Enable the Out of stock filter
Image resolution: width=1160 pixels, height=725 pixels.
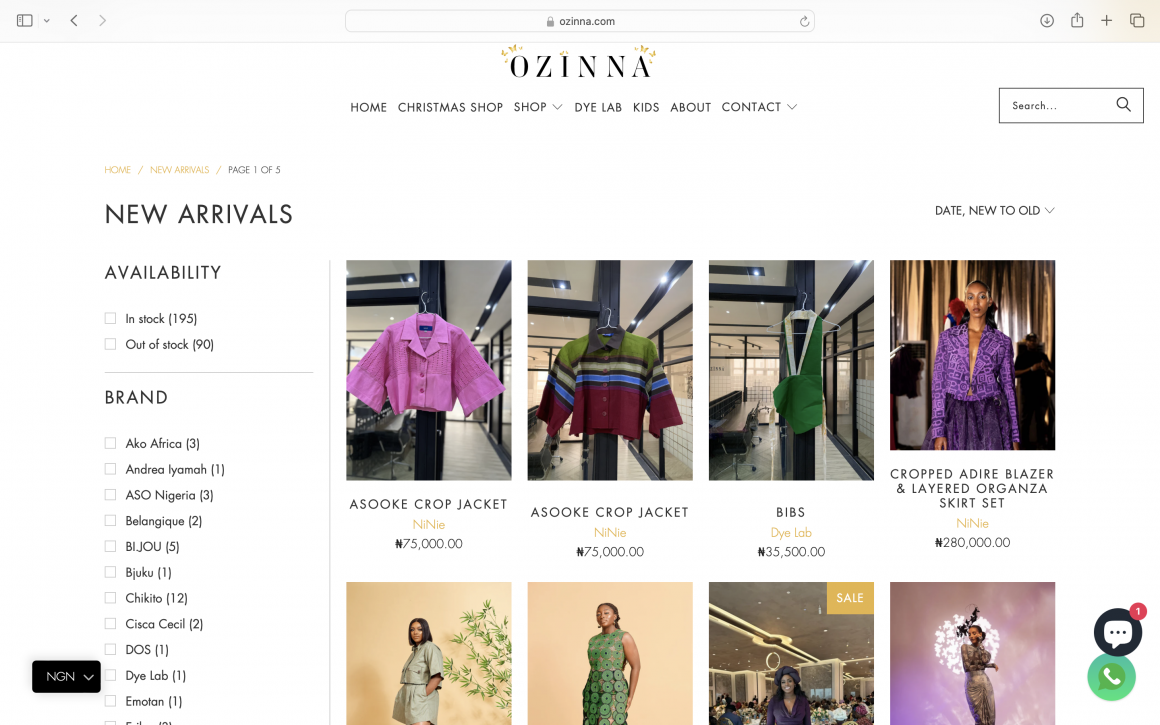click(x=110, y=344)
